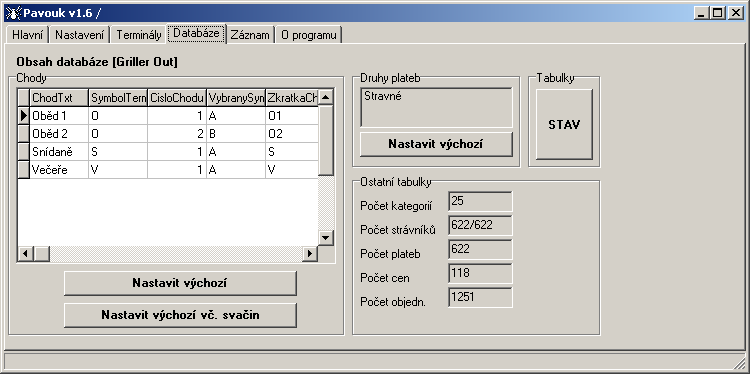Click the horizontal scrollbar thumb of grid

41,253
